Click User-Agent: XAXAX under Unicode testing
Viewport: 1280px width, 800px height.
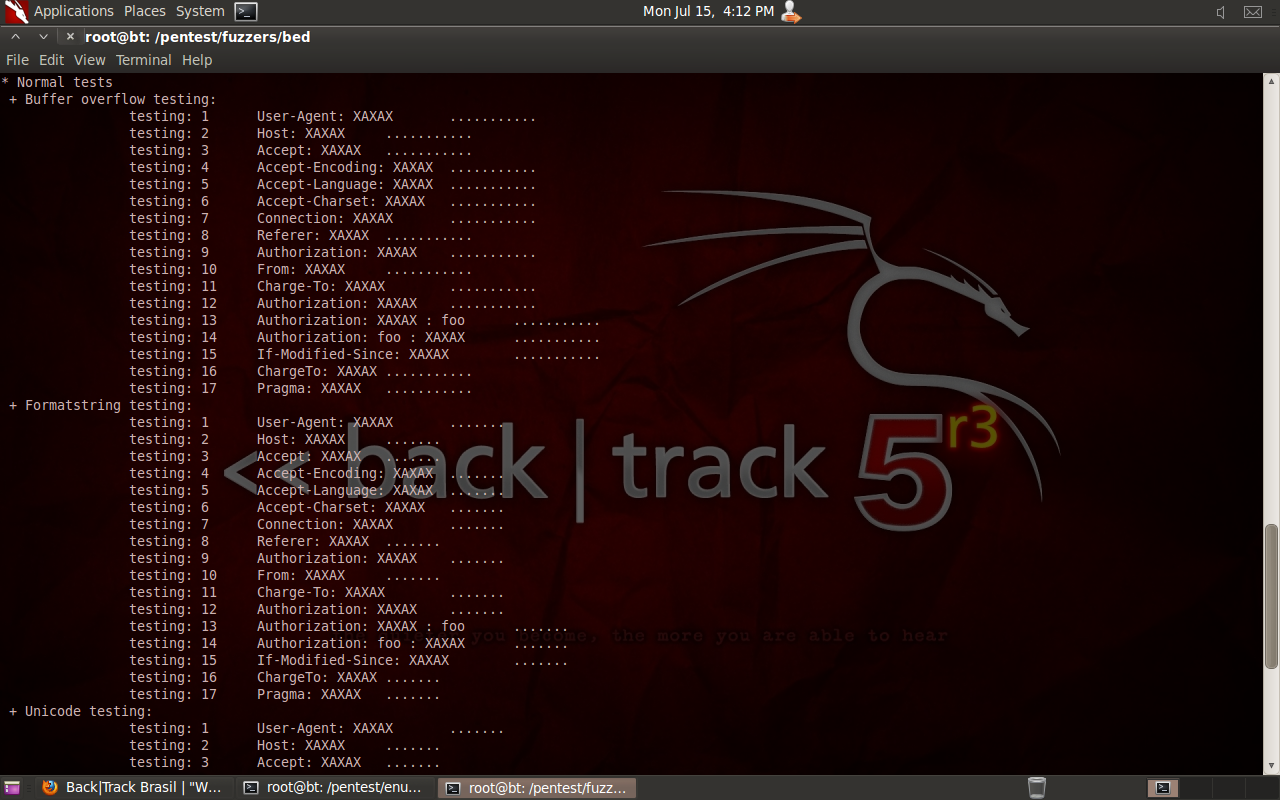point(325,728)
